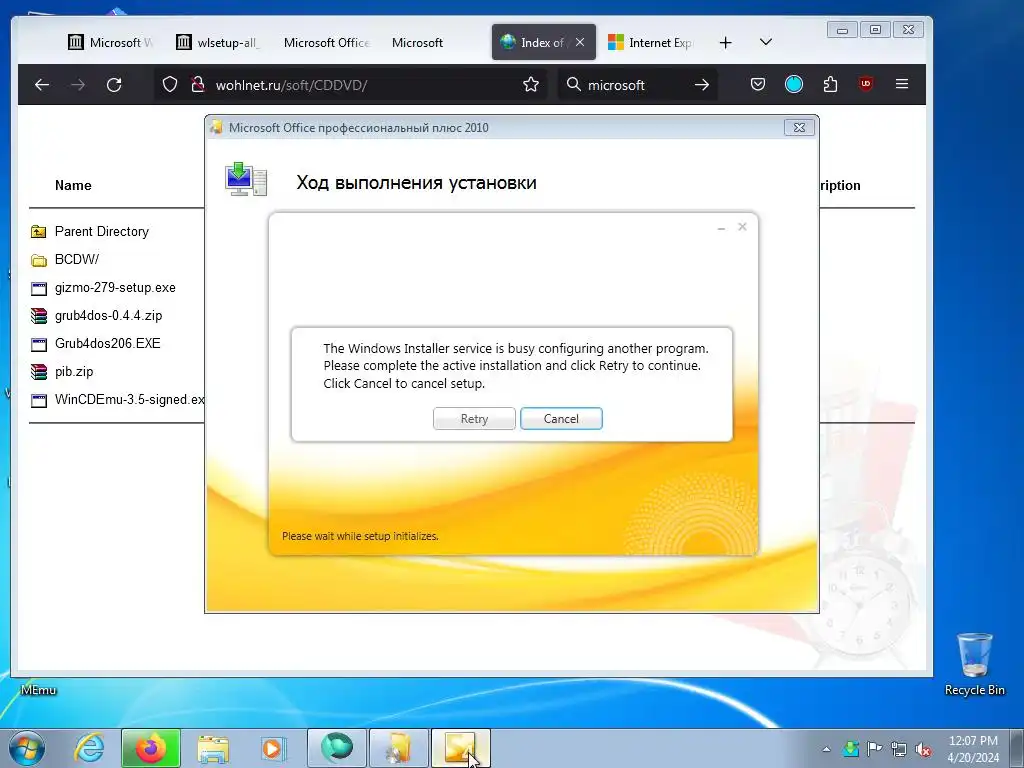Download WinCDEmu-3.5-signed.exe
Image resolution: width=1024 pixels, height=768 pixels.
coord(129,400)
